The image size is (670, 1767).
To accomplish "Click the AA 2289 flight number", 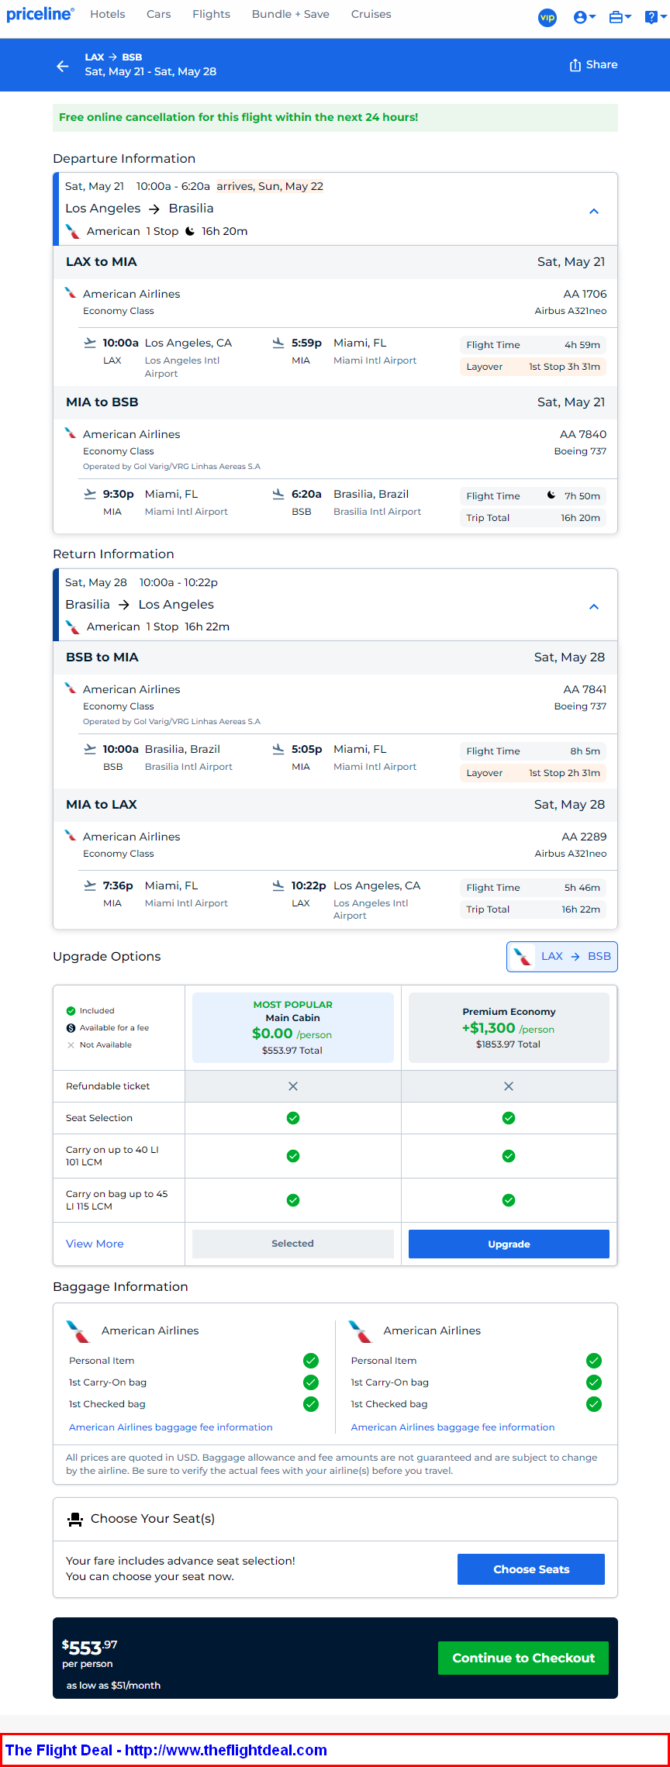I will (x=584, y=837).
